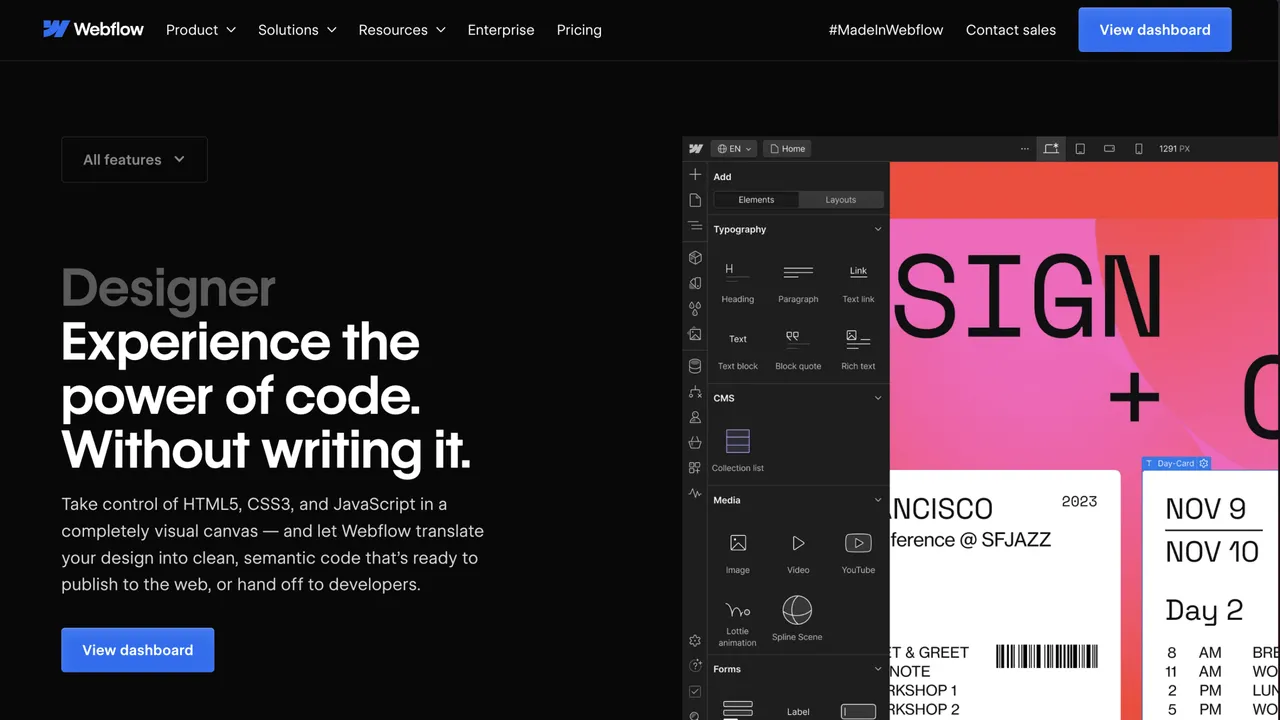The height and width of the screenshot is (720, 1280).
Task: Add a YouTube element
Action: coord(858,553)
